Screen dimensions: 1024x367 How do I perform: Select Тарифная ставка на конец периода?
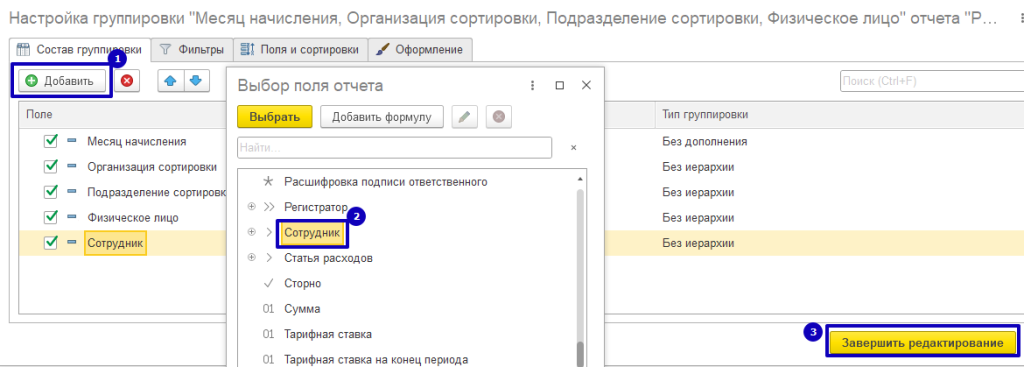[x=376, y=359]
